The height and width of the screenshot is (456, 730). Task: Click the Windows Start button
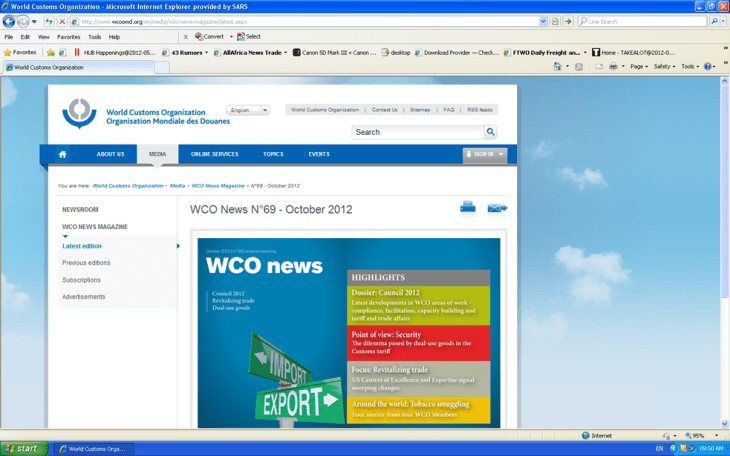[23, 449]
